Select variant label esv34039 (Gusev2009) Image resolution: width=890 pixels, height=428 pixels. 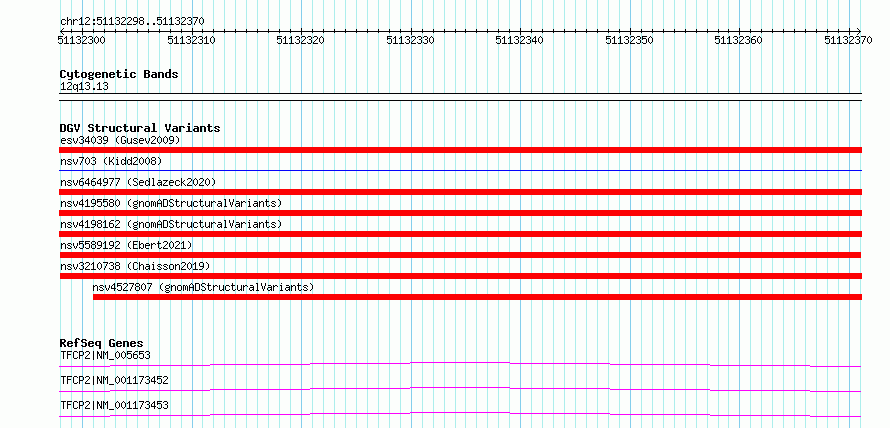(x=120, y=140)
